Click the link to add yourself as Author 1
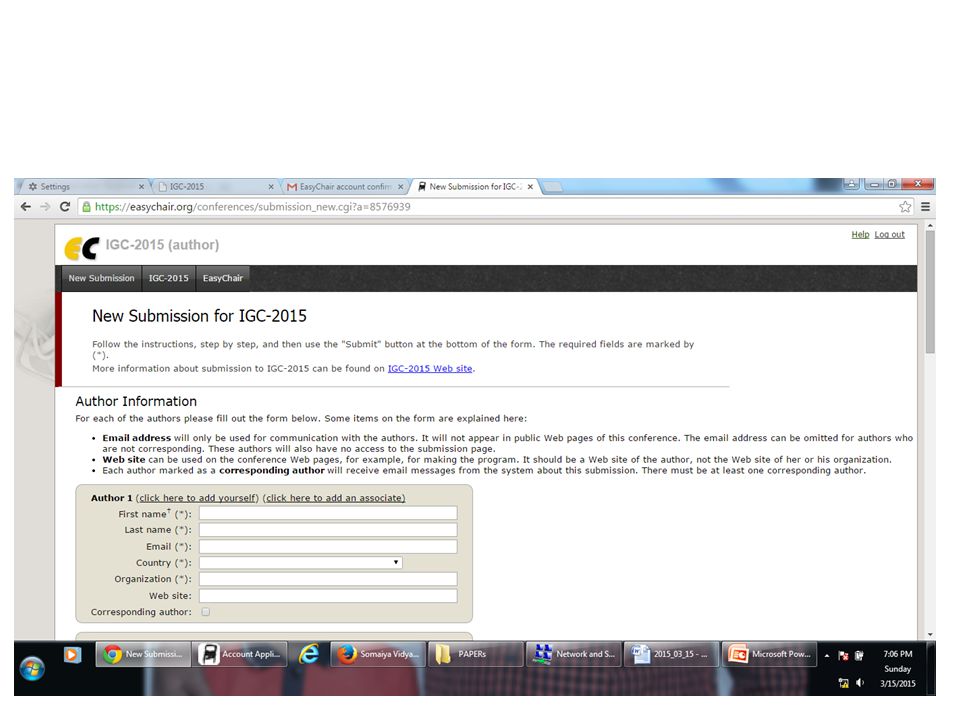The width and height of the screenshot is (960, 720). tap(197, 498)
